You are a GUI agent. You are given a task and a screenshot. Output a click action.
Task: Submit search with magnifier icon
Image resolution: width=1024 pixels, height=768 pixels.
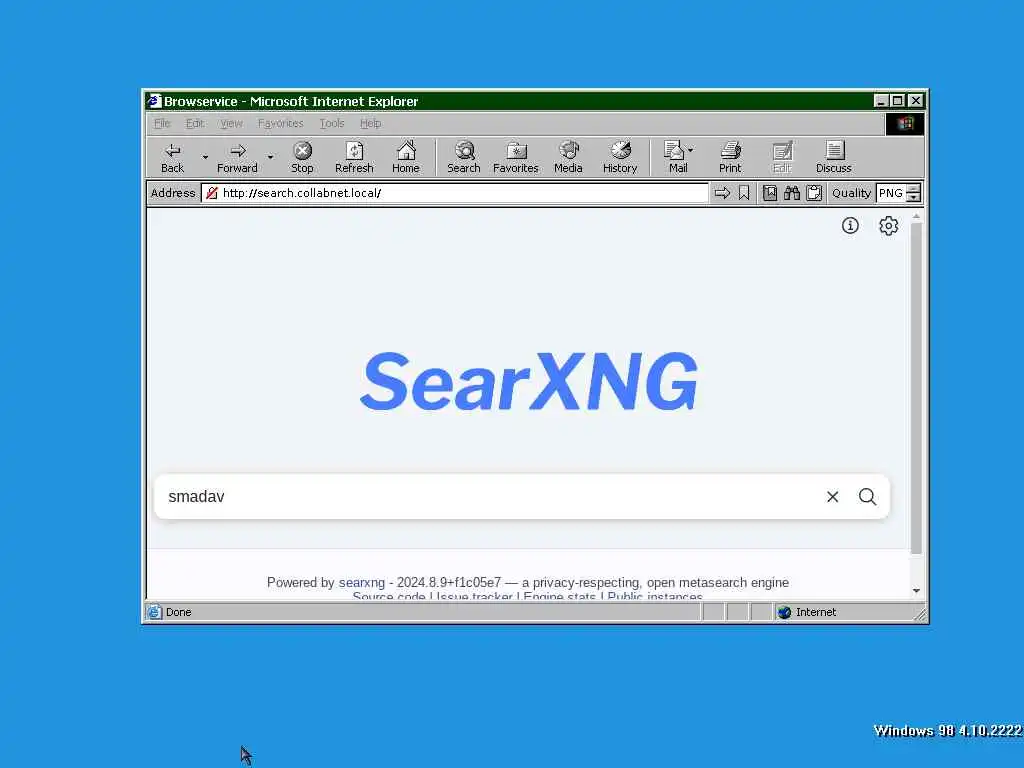[x=867, y=496]
